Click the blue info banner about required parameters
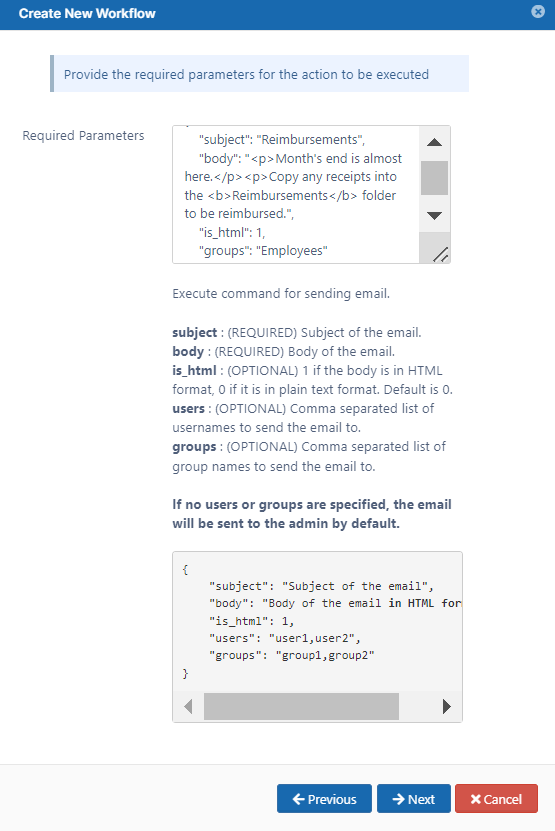Screen dimensions: 555x831 [x=260, y=74]
